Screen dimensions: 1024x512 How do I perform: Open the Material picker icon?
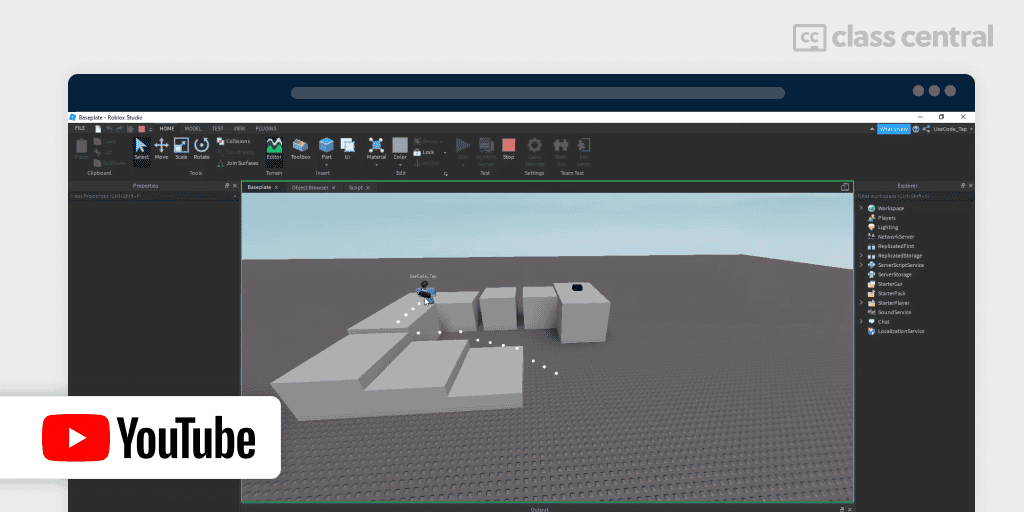pyautogui.click(x=376, y=146)
